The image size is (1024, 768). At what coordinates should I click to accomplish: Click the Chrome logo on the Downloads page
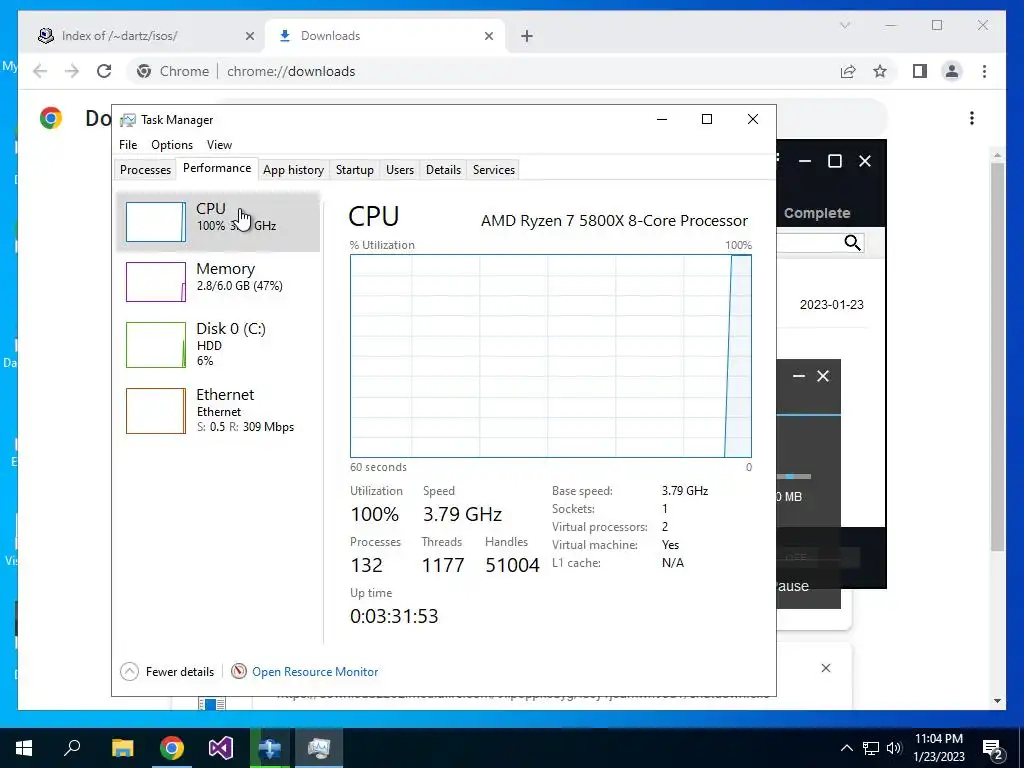click(51, 118)
